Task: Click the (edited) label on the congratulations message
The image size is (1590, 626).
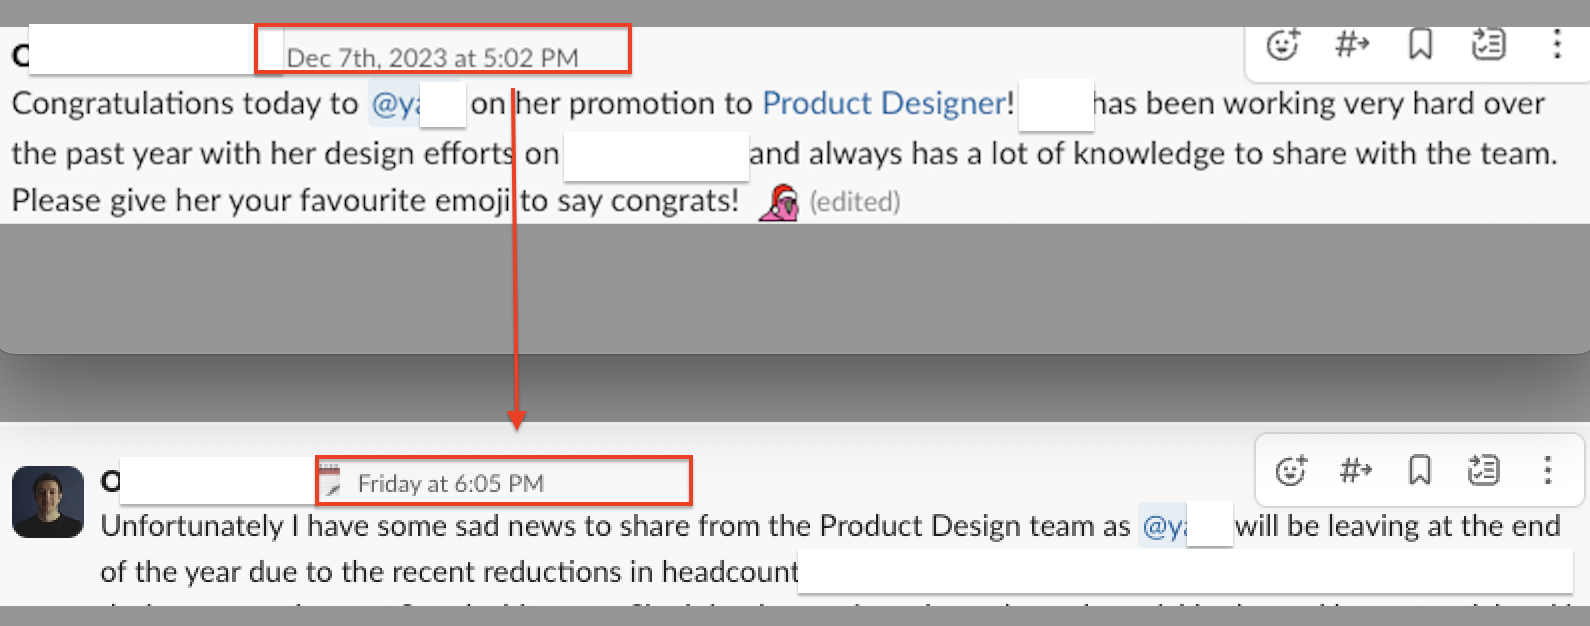Action: pos(854,202)
